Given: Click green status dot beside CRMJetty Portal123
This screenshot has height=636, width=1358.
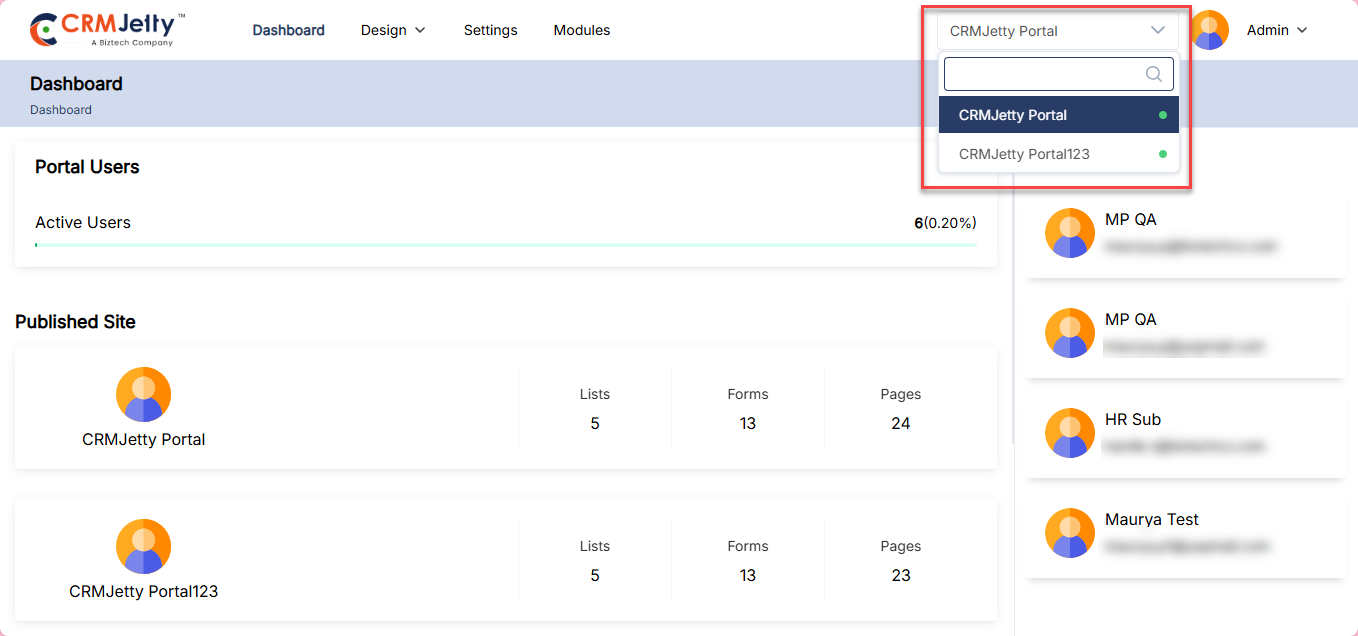Looking at the screenshot, I should coord(1162,154).
